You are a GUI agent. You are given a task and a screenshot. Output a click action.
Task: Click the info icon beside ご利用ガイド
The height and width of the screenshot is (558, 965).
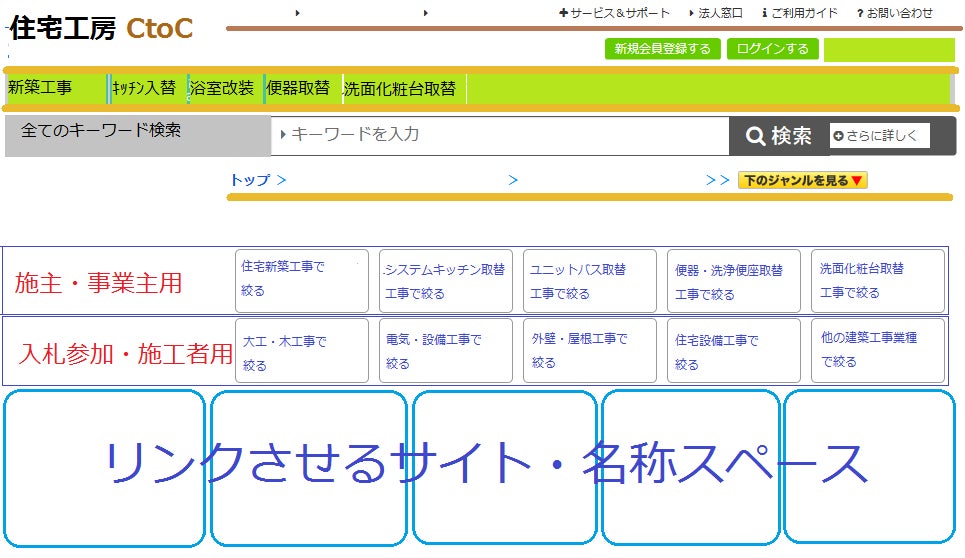(x=764, y=13)
